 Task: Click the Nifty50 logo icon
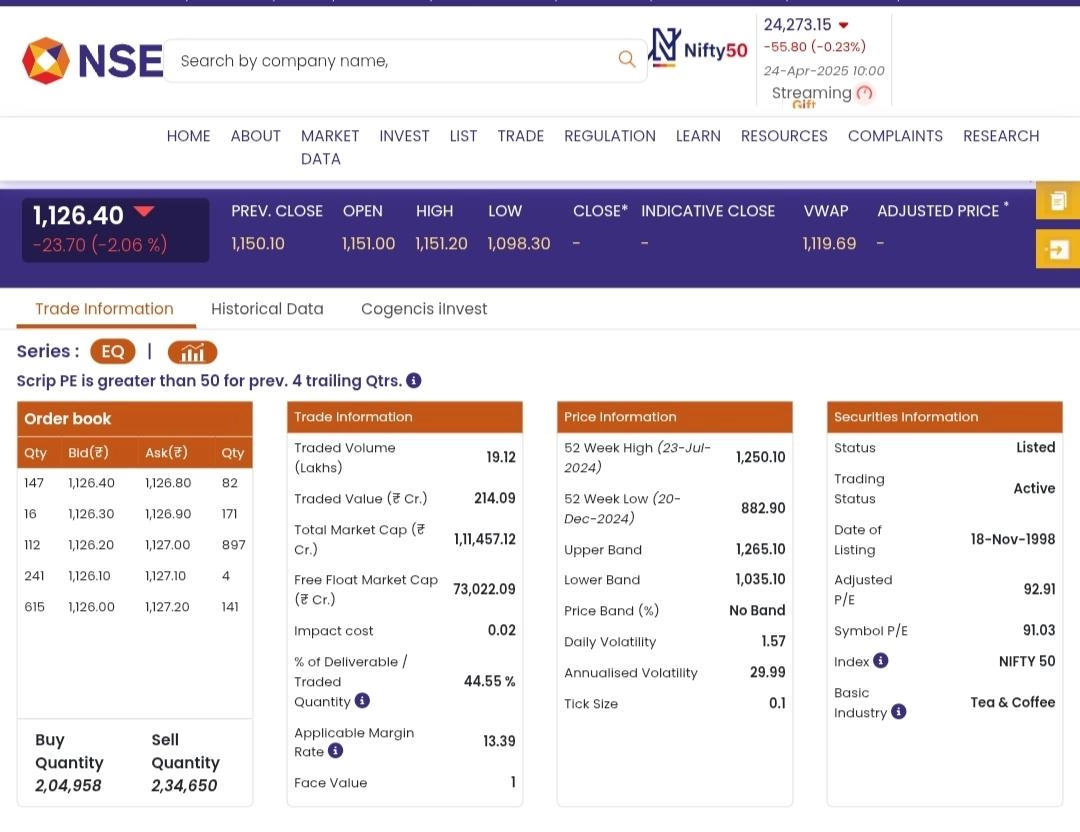pyautogui.click(x=698, y=48)
